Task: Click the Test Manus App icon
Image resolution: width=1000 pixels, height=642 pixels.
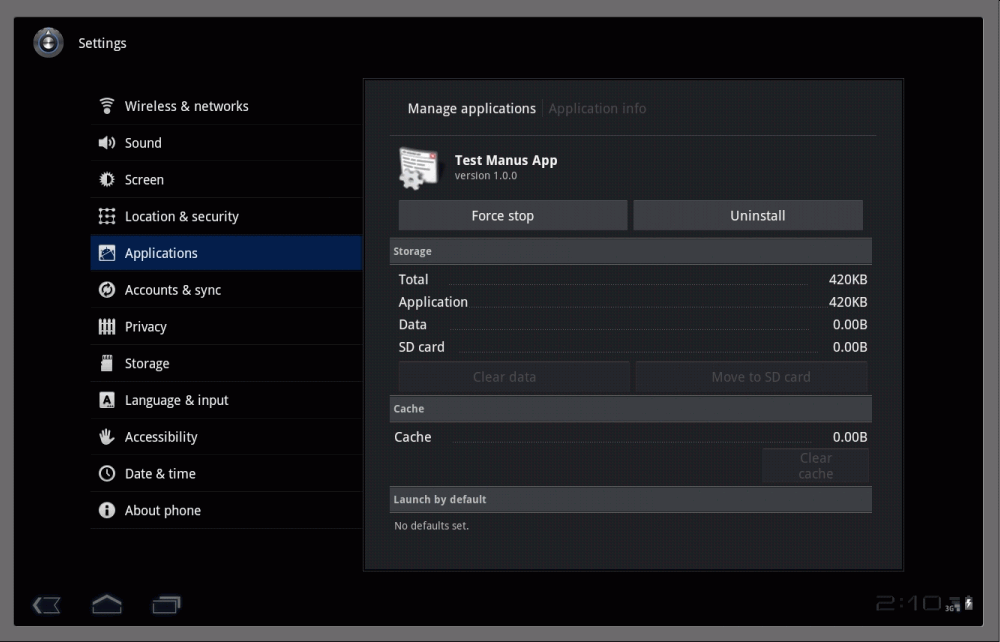Action: tap(418, 168)
